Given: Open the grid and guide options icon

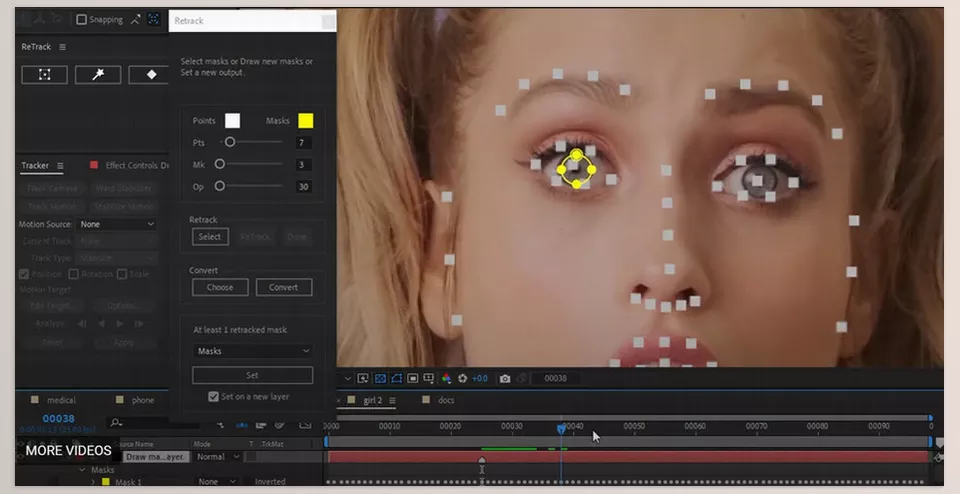Looking at the screenshot, I should coord(429,378).
